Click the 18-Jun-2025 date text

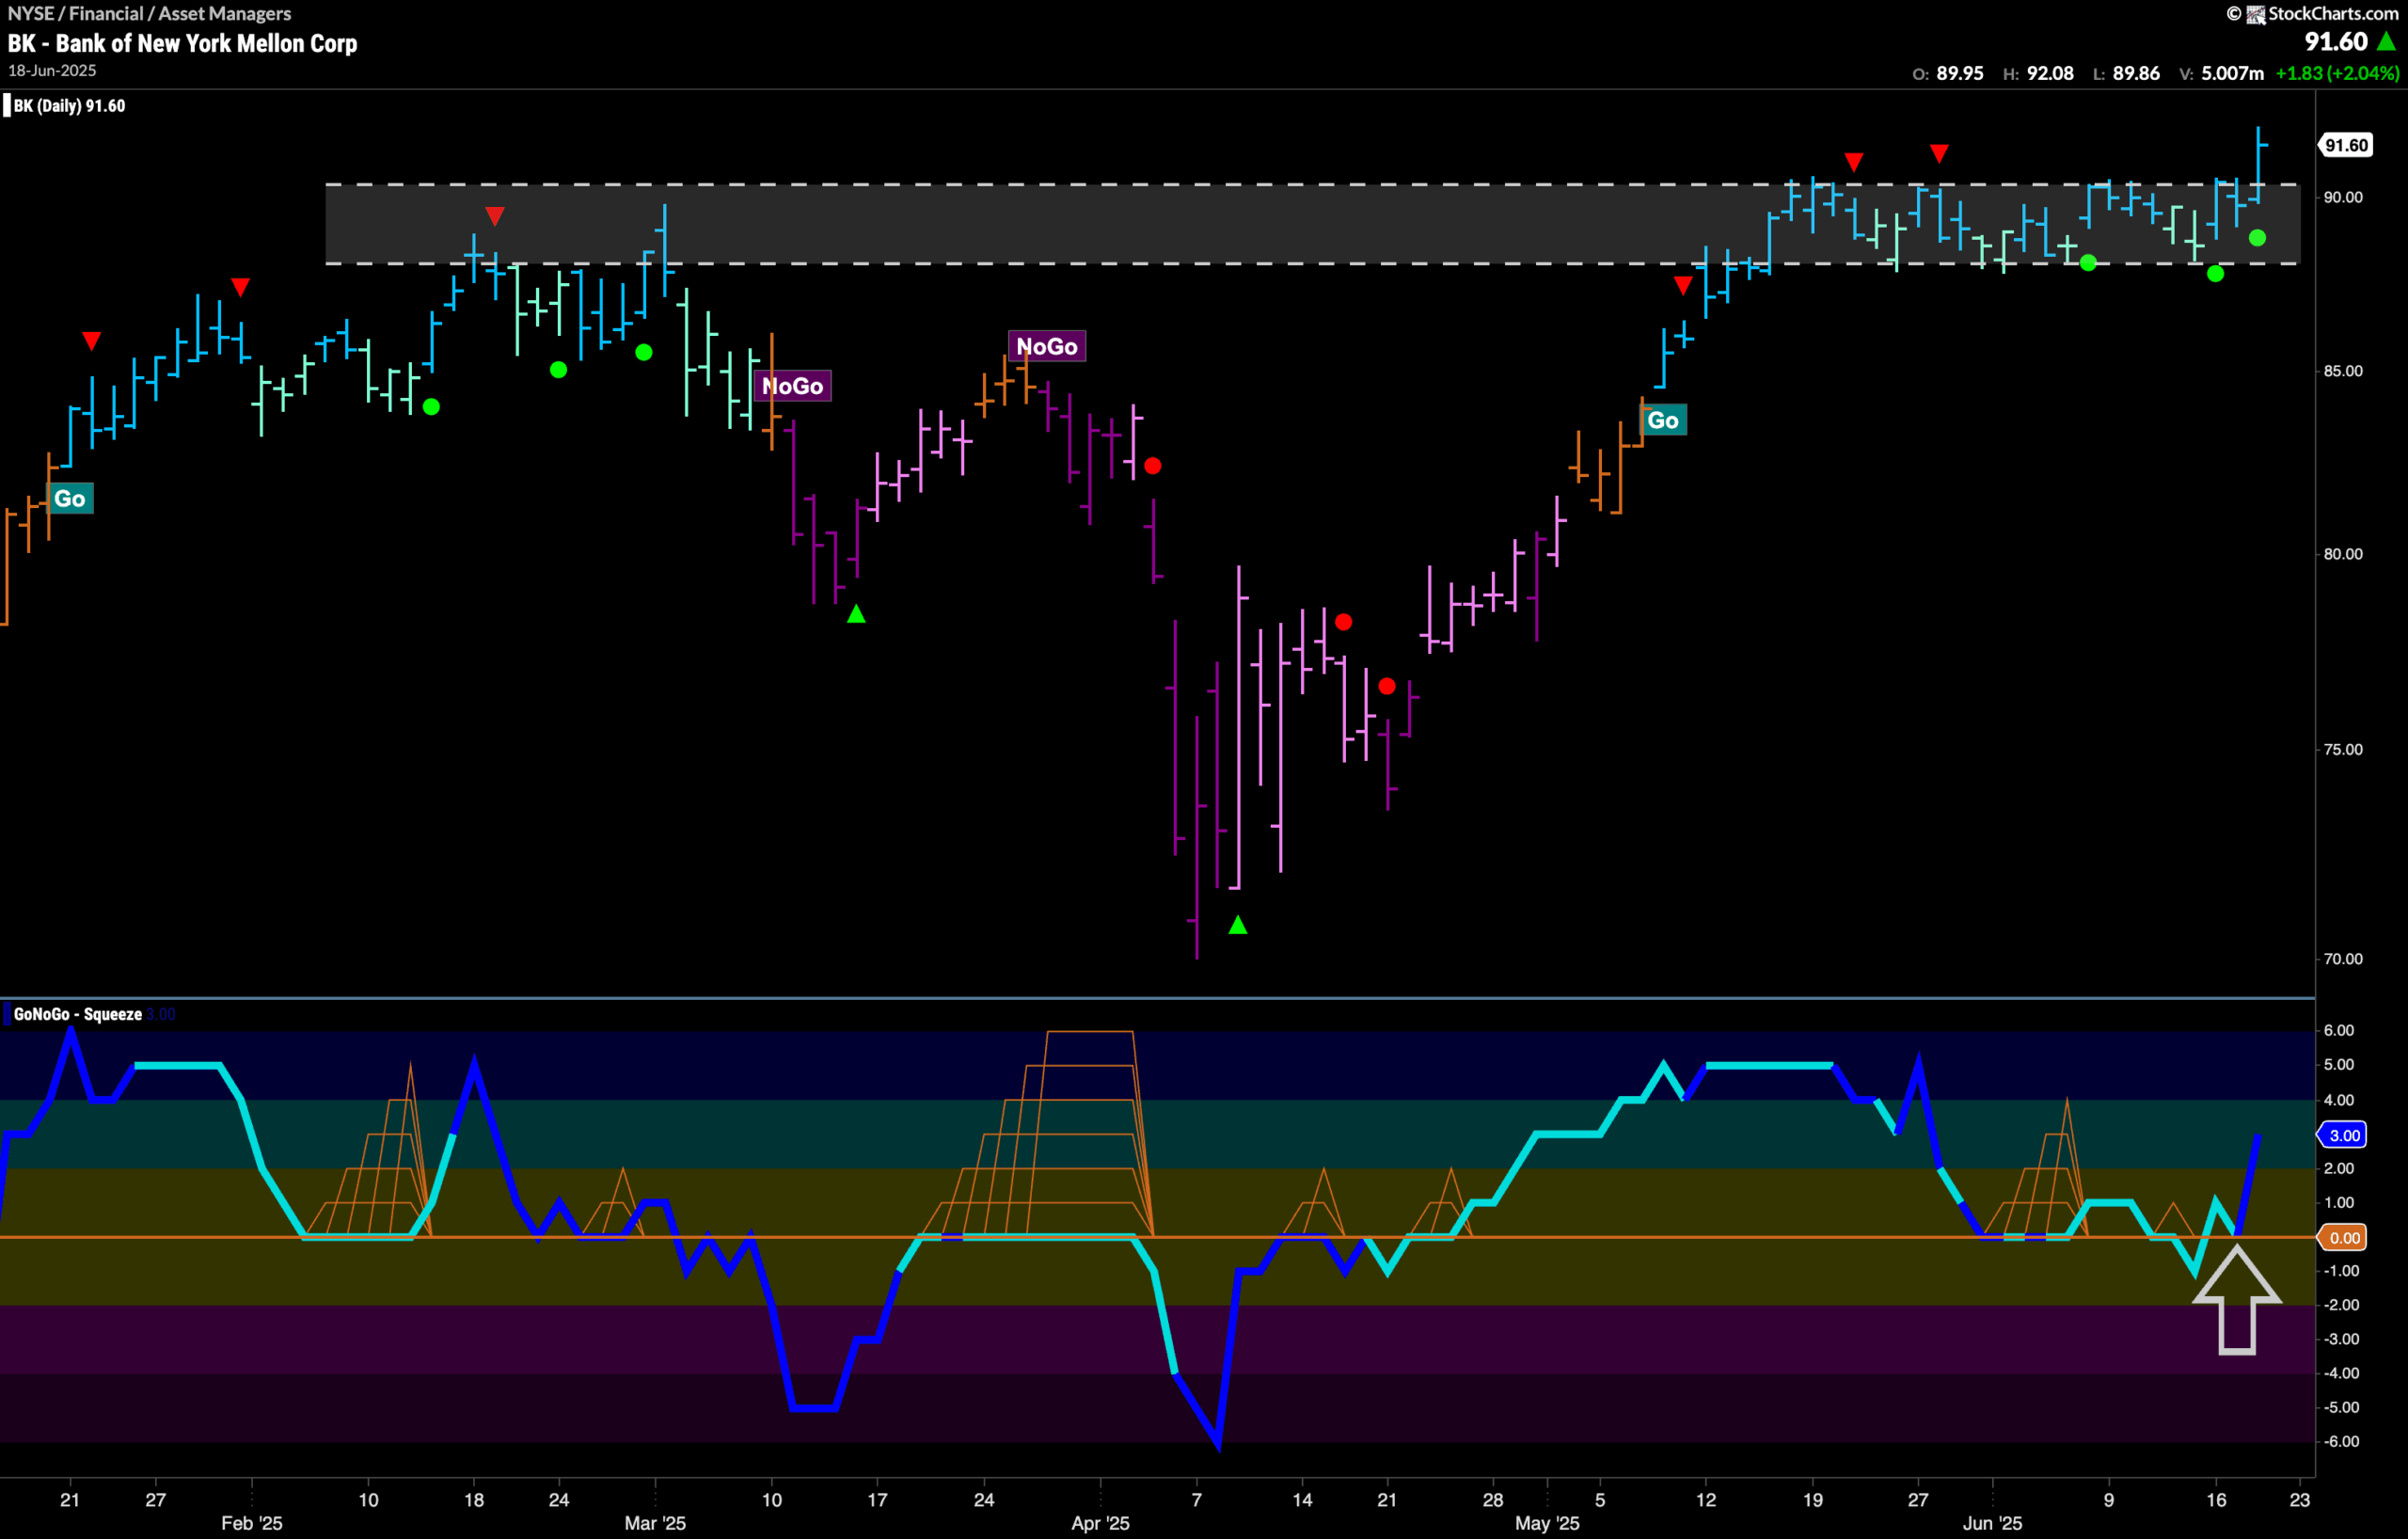(x=52, y=71)
